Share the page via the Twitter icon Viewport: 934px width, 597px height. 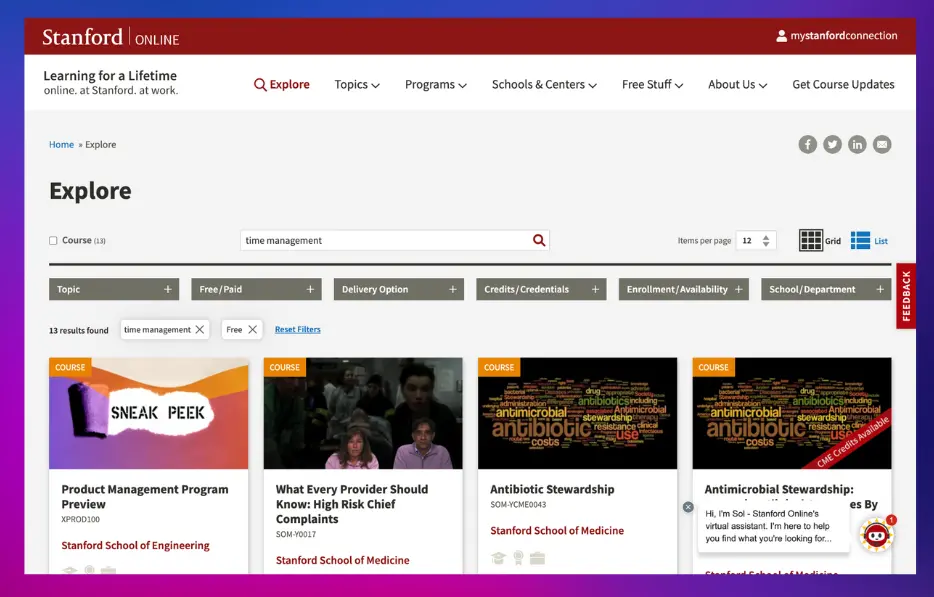832,144
